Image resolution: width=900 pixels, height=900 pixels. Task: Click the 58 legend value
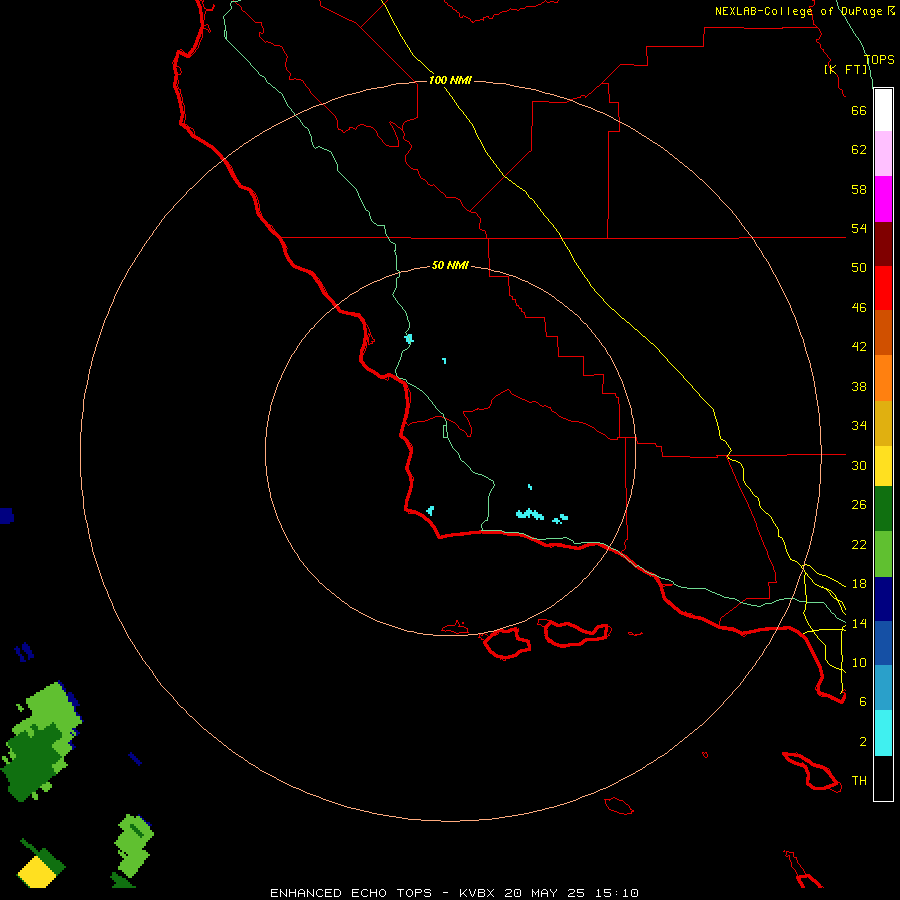859,189
